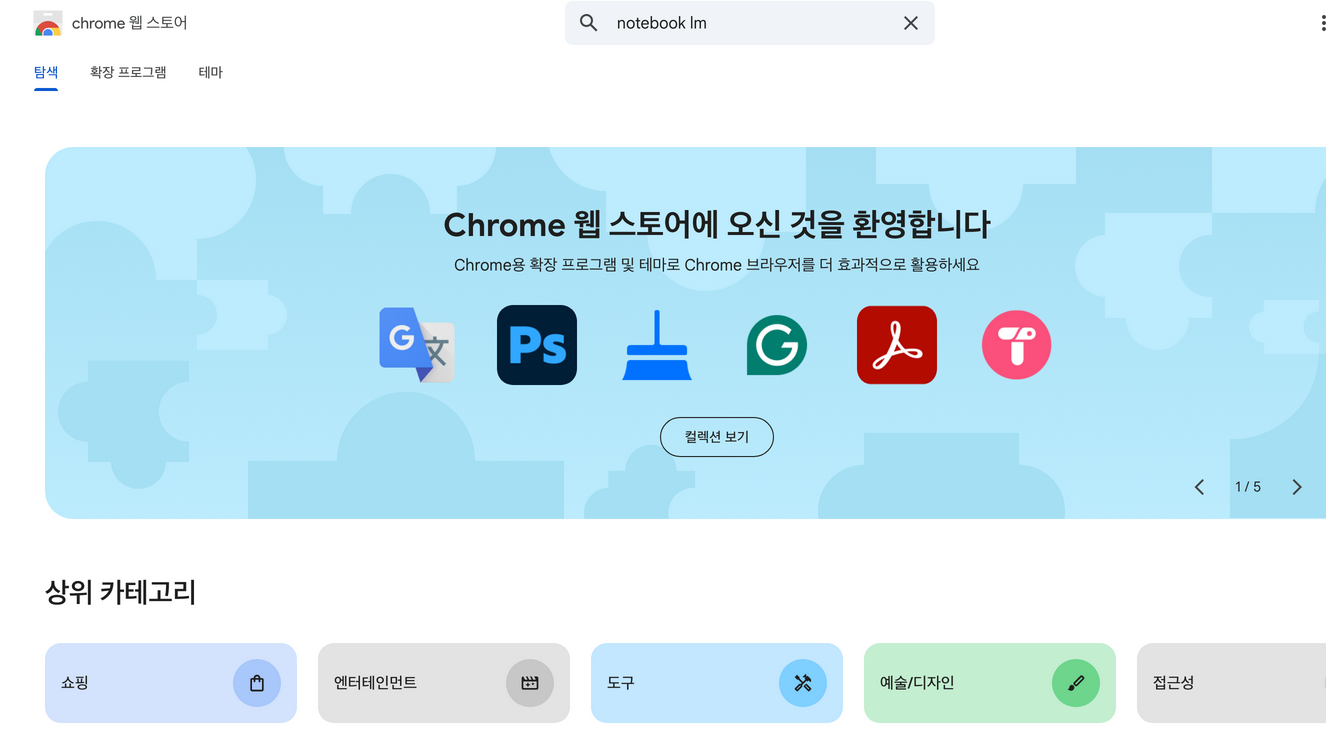Open the Adobe Acrobat icon
Screen dimensions: 1326x746
click(897, 345)
